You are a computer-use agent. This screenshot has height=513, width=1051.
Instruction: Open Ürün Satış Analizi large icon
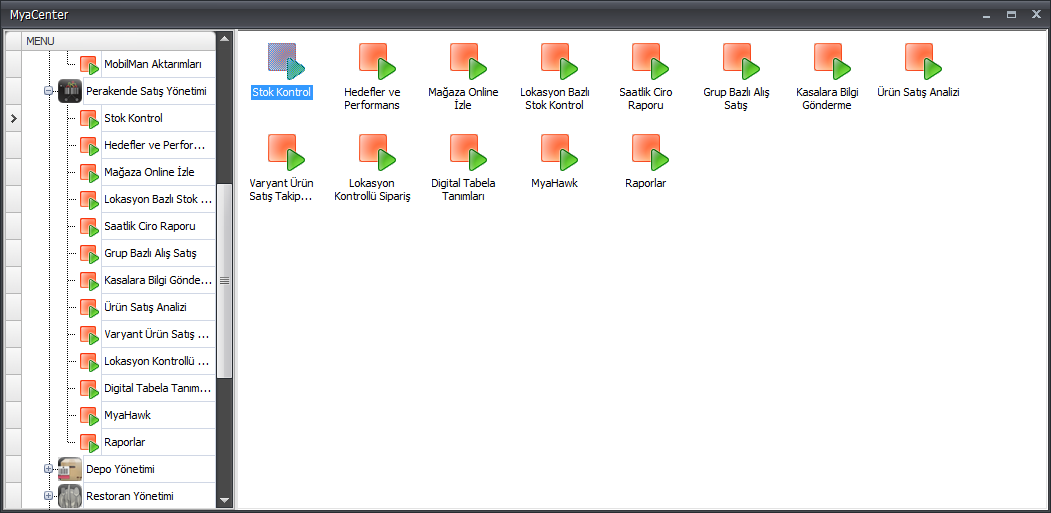tap(924, 62)
